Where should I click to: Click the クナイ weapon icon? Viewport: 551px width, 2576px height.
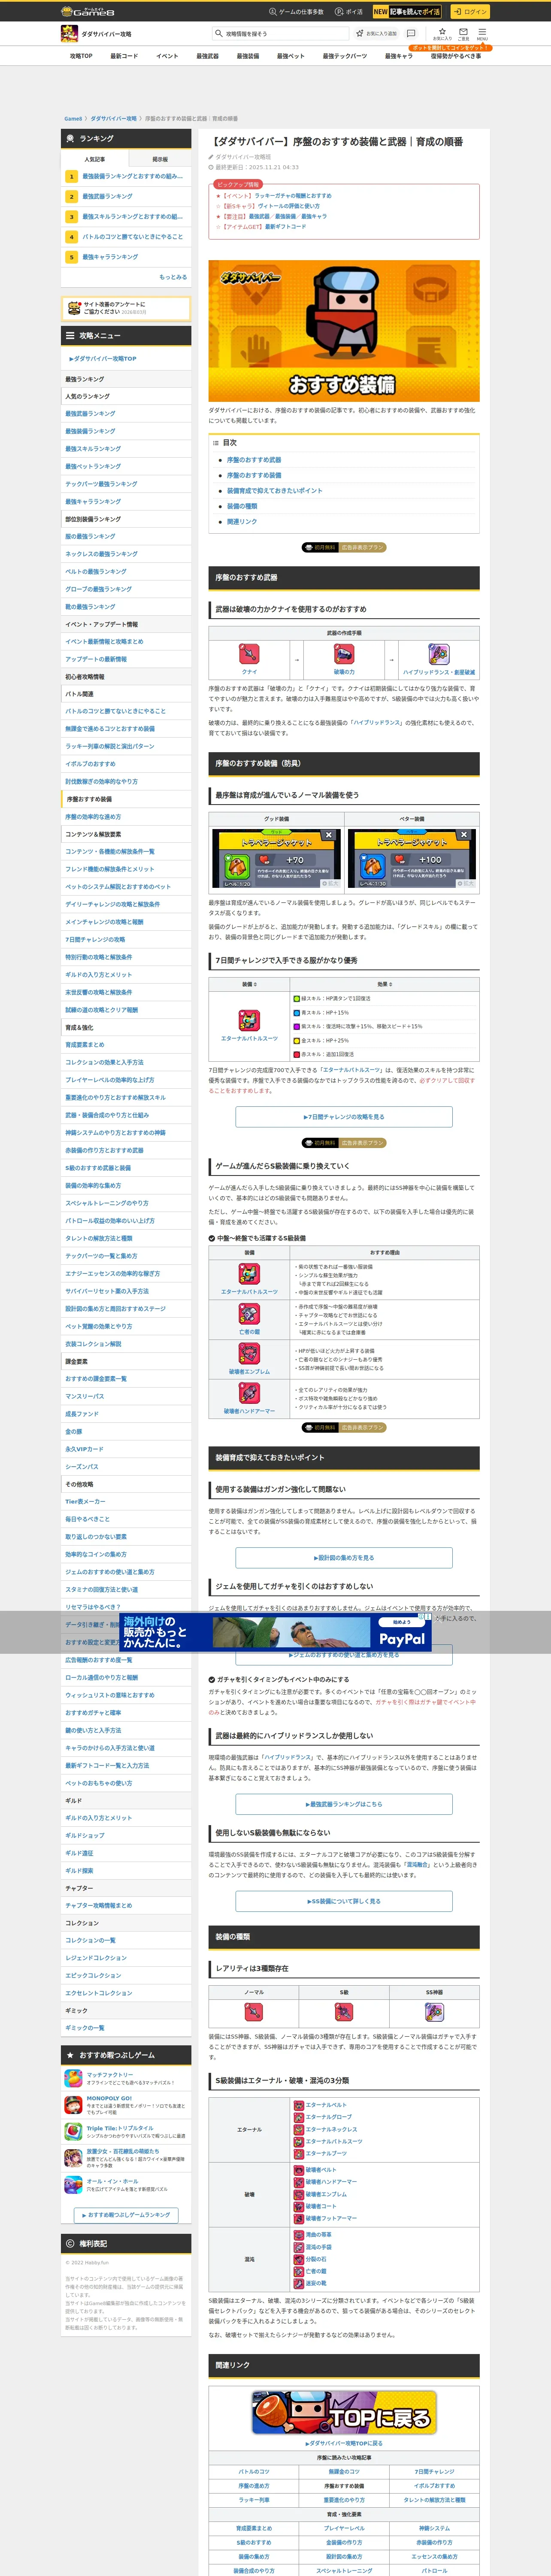tap(249, 653)
